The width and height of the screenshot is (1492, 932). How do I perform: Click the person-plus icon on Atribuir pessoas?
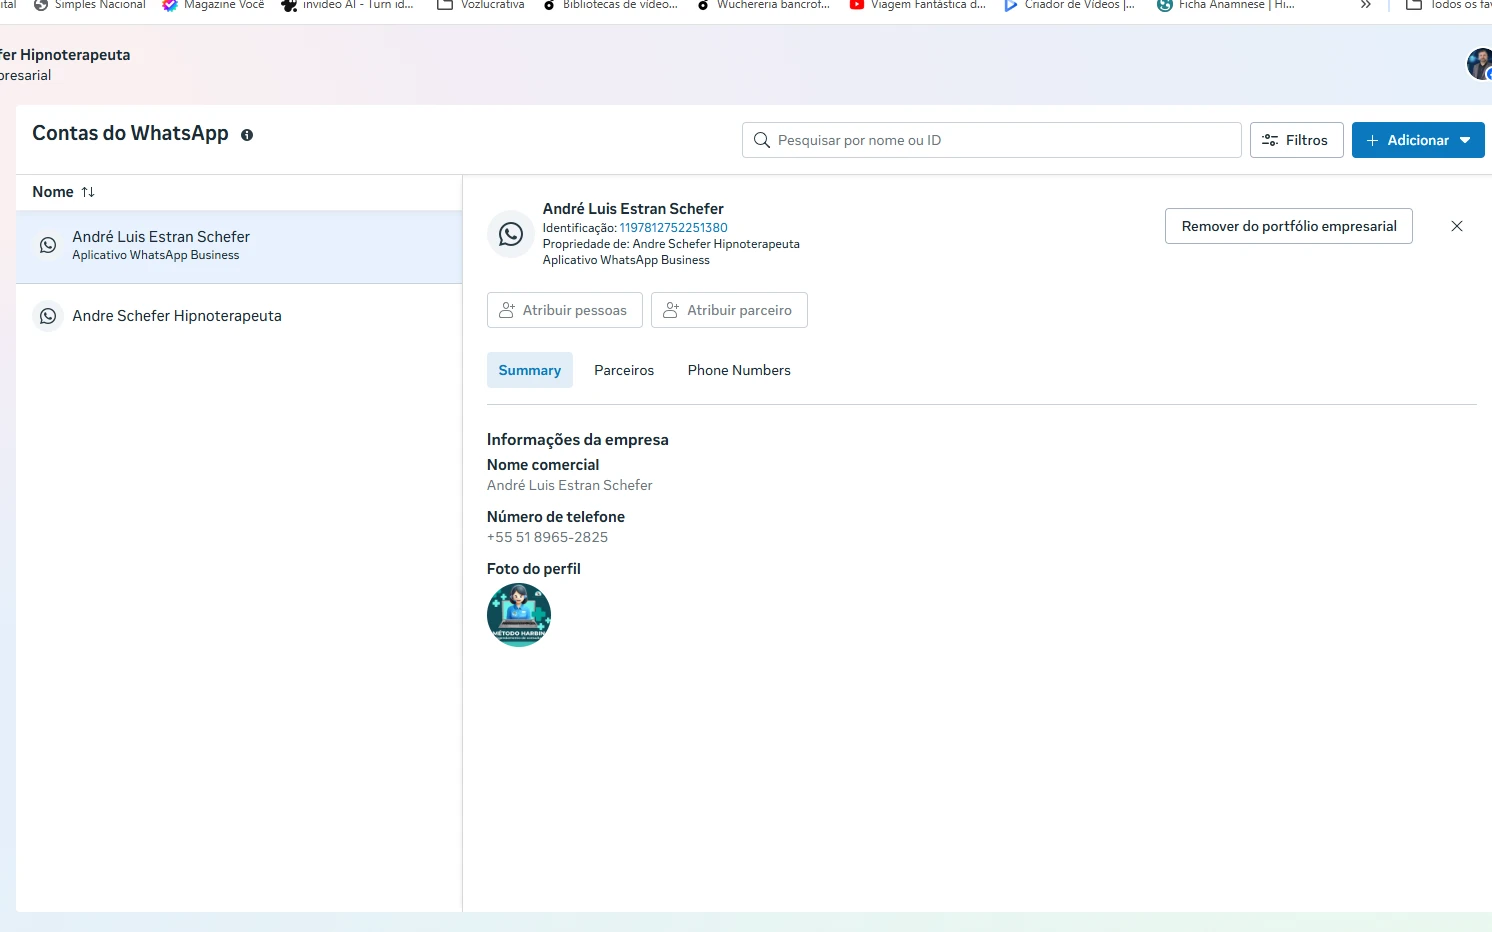(507, 310)
